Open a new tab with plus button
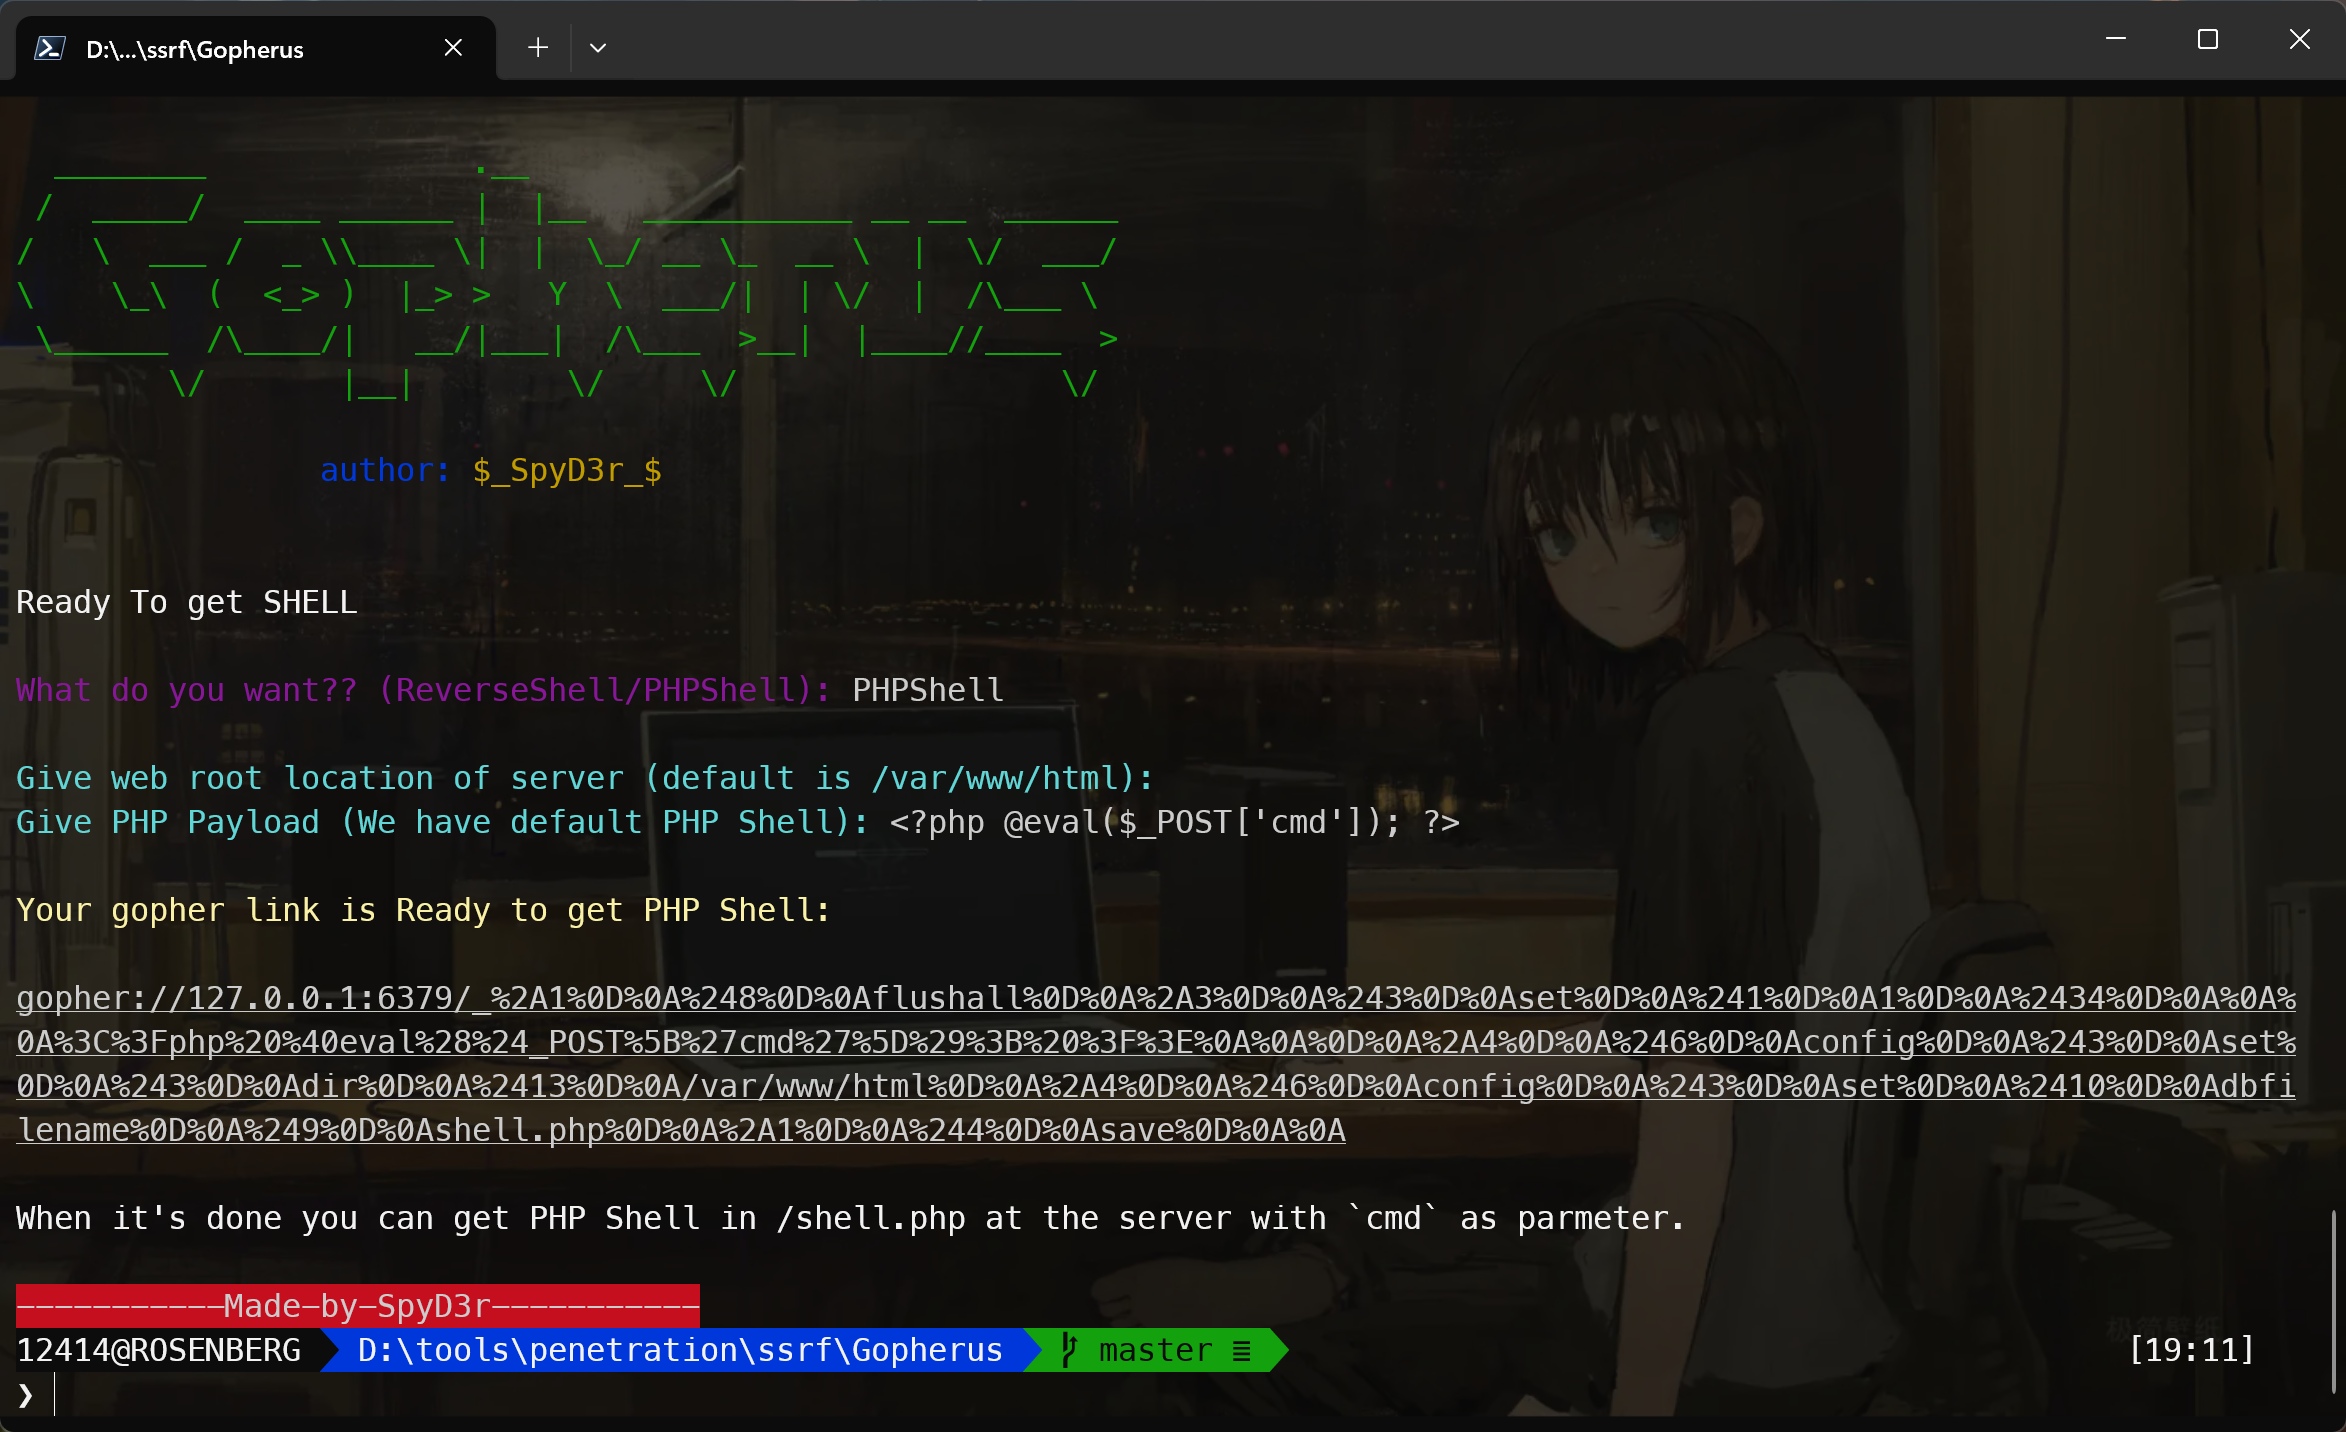Image resolution: width=2346 pixels, height=1432 pixels. click(x=538, y=48)
